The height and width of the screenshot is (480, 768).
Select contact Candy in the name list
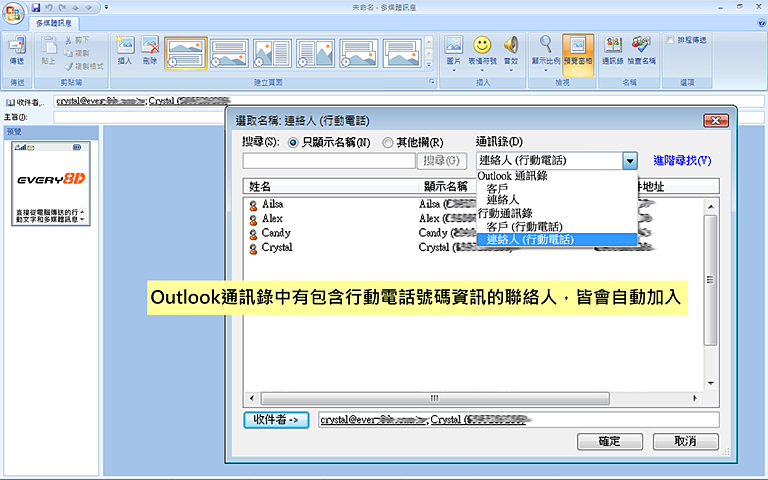click(x=276, y=233)
